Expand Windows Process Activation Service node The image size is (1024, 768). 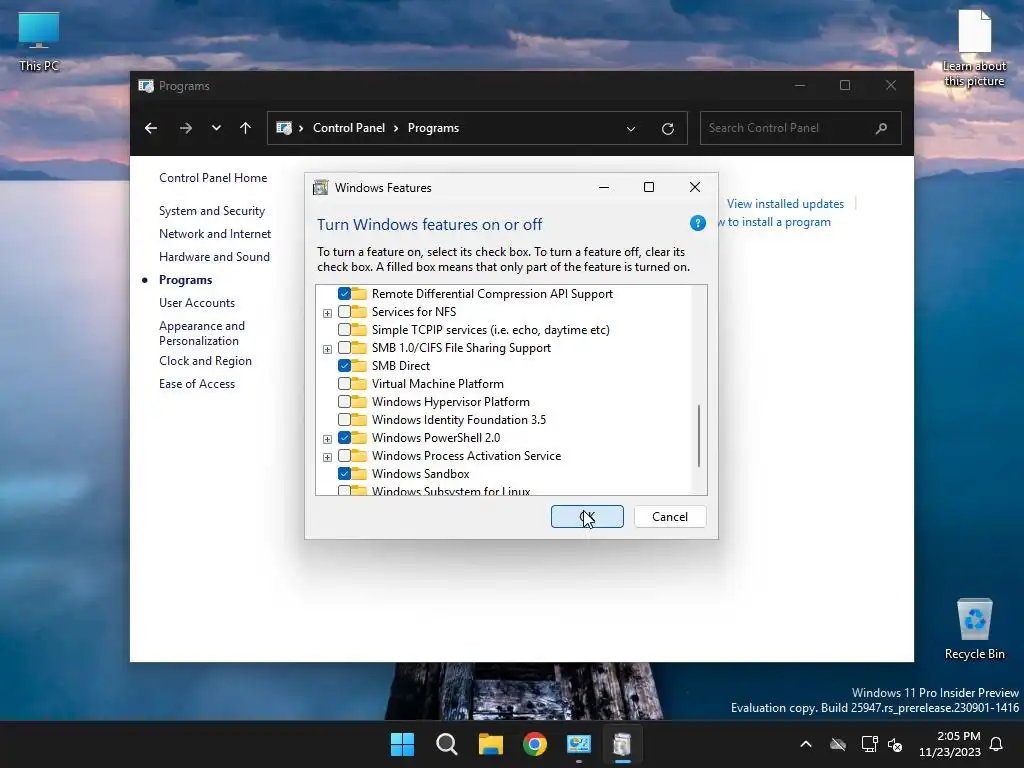(327, 457)
